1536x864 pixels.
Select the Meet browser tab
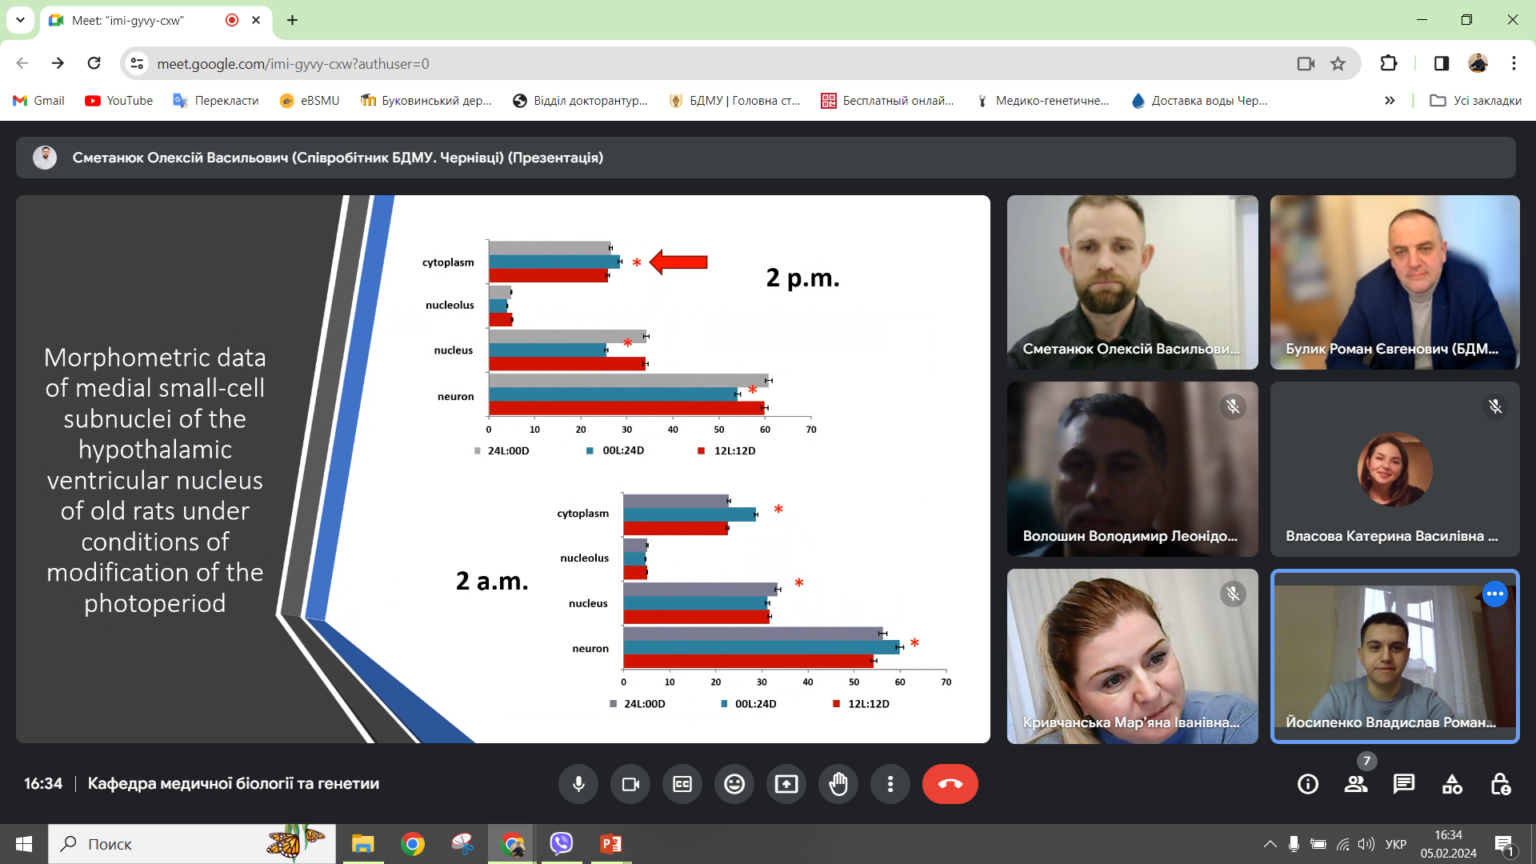[140, 20]
